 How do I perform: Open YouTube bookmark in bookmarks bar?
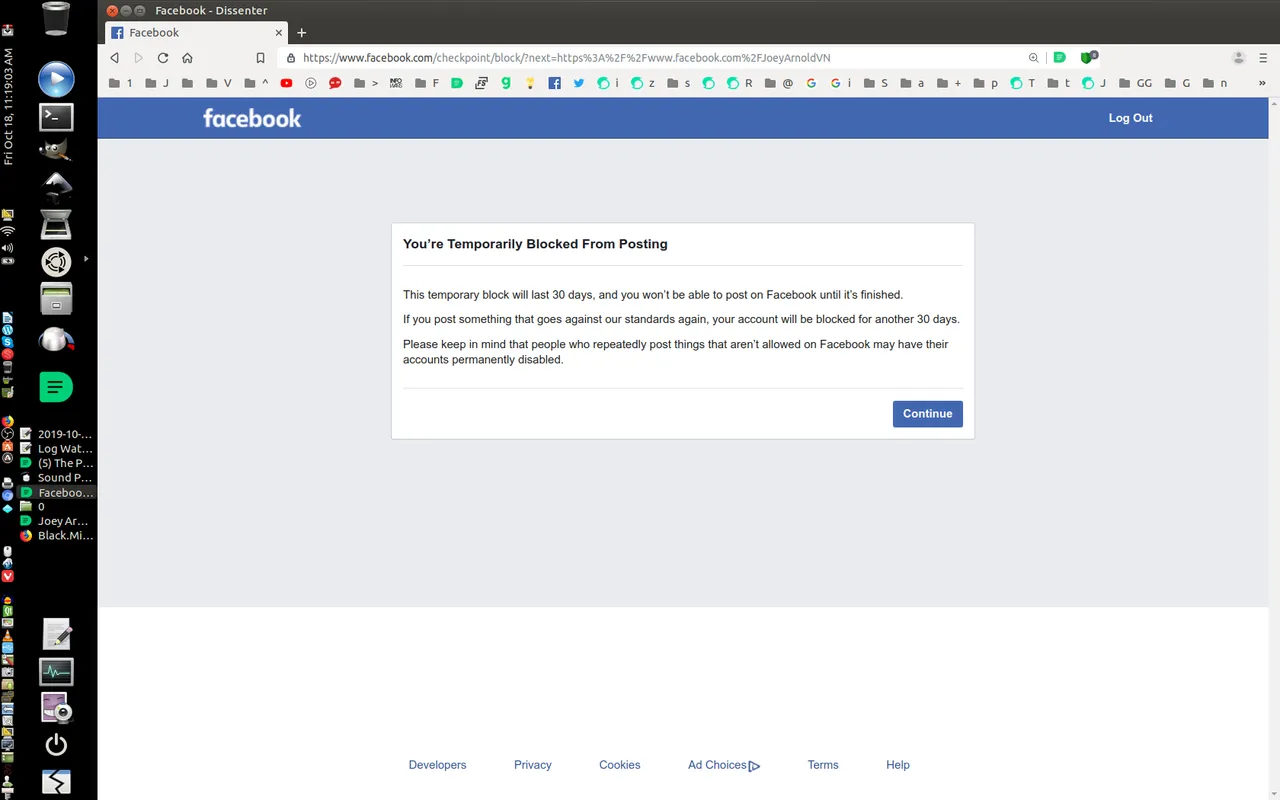287,83
